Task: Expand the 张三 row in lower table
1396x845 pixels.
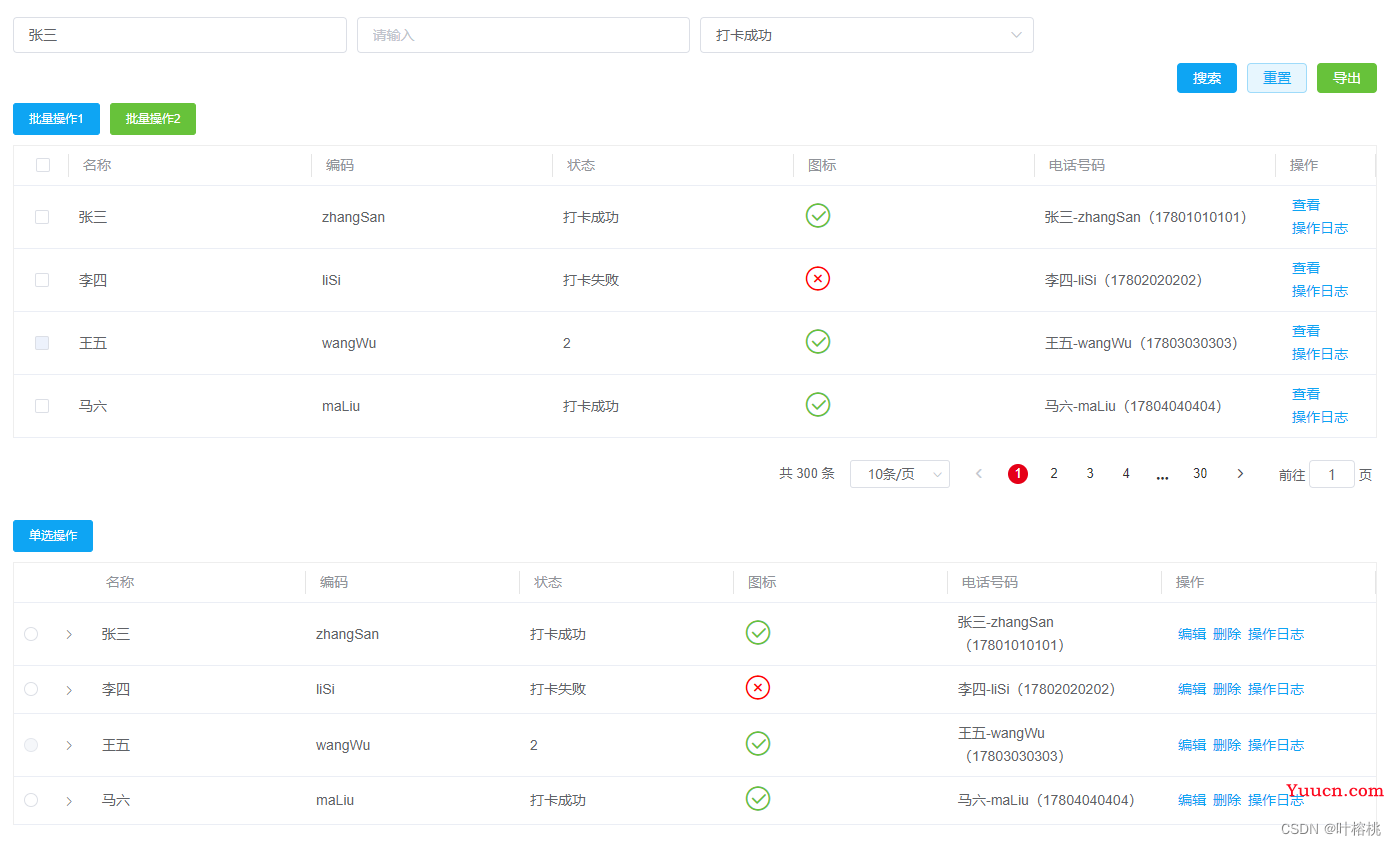Action: click(69, 634)
